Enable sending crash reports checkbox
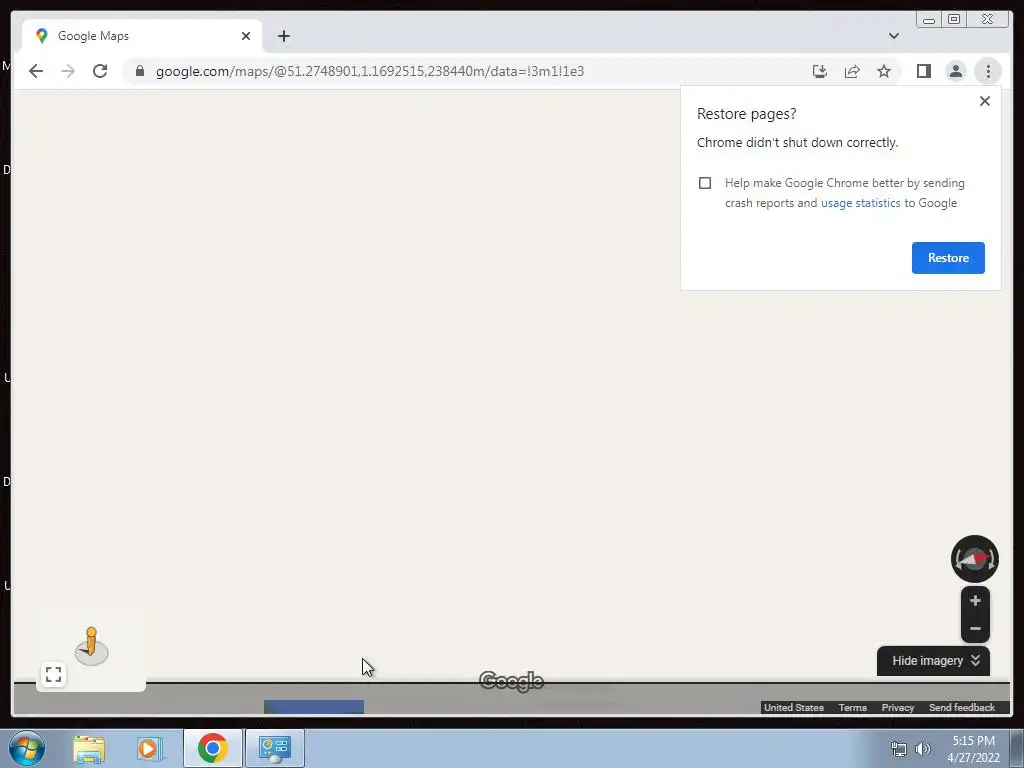1024x768 pixels. 705,183
